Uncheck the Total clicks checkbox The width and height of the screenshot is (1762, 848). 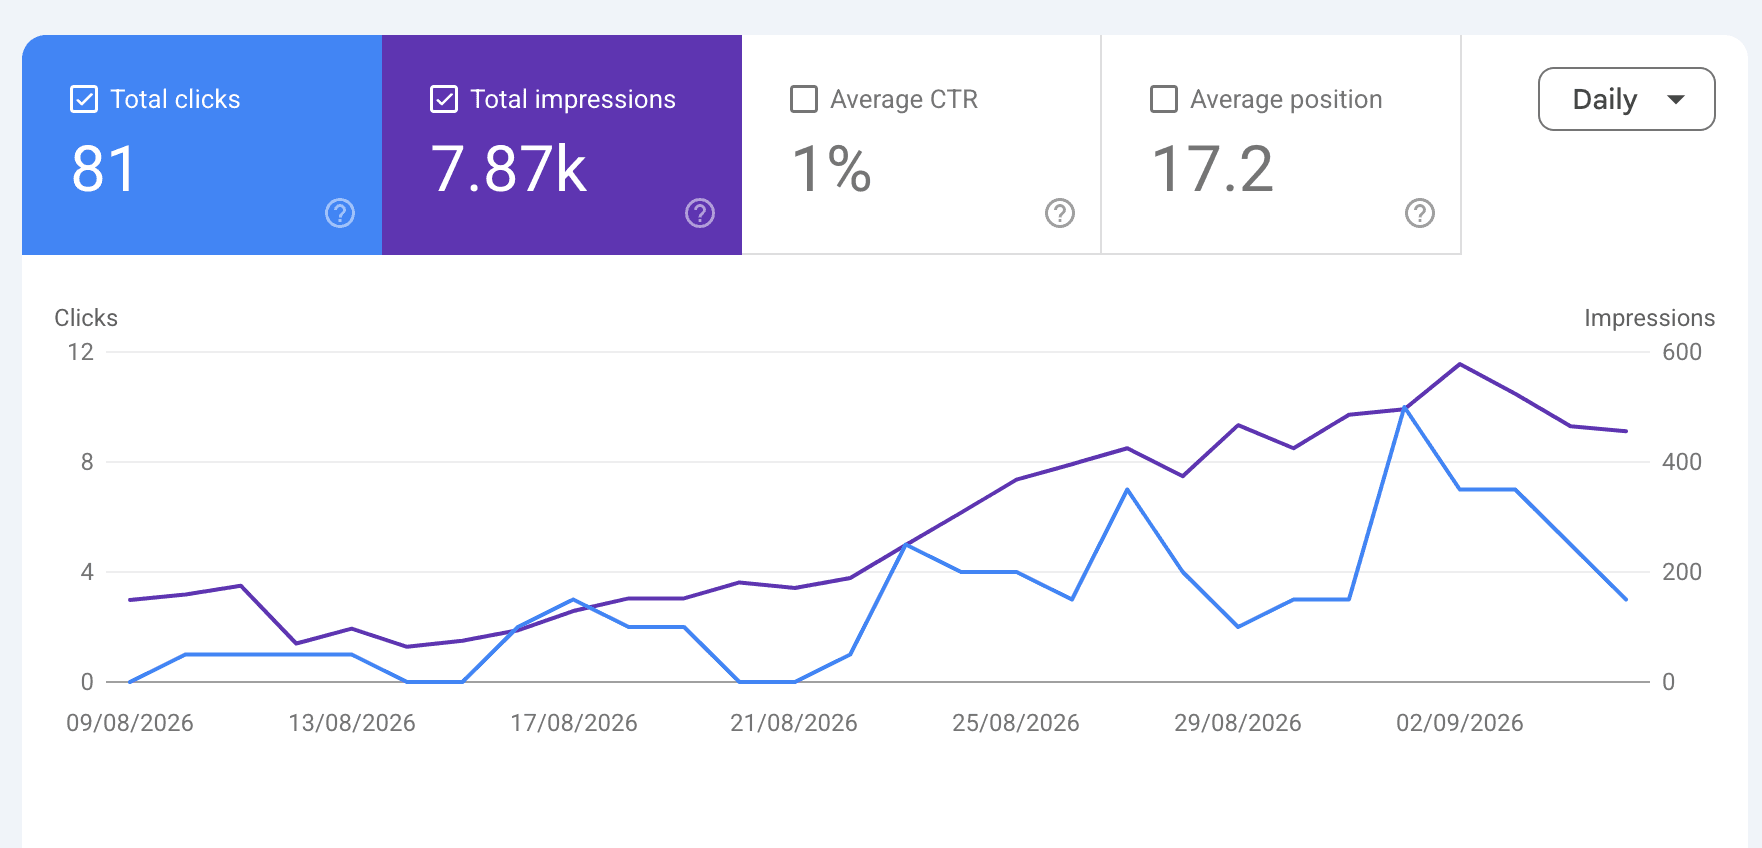pyautogui.click(x=84, y=99)
